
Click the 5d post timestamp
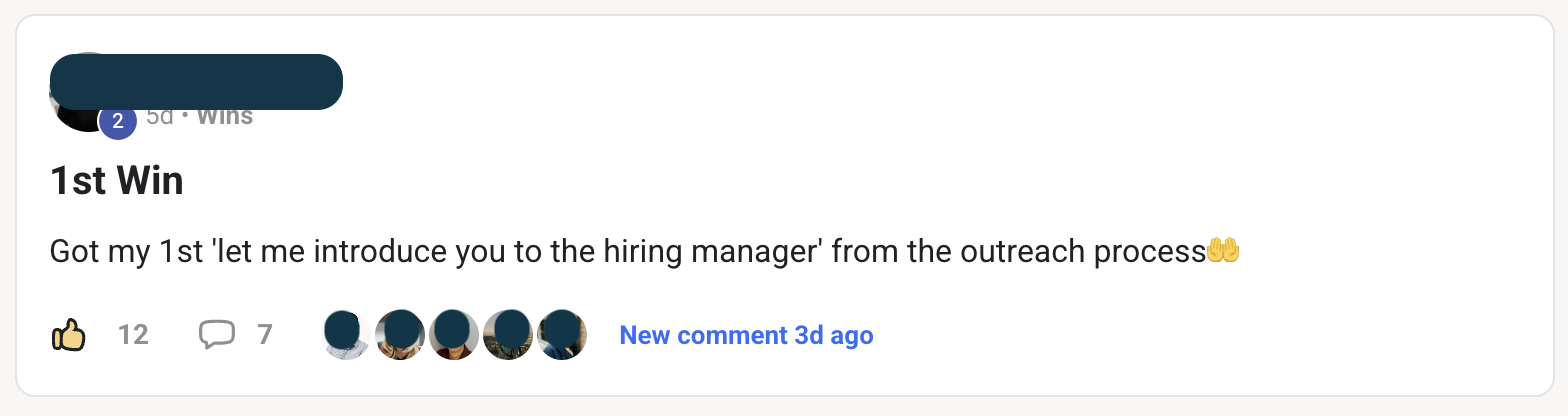point(160,116)
